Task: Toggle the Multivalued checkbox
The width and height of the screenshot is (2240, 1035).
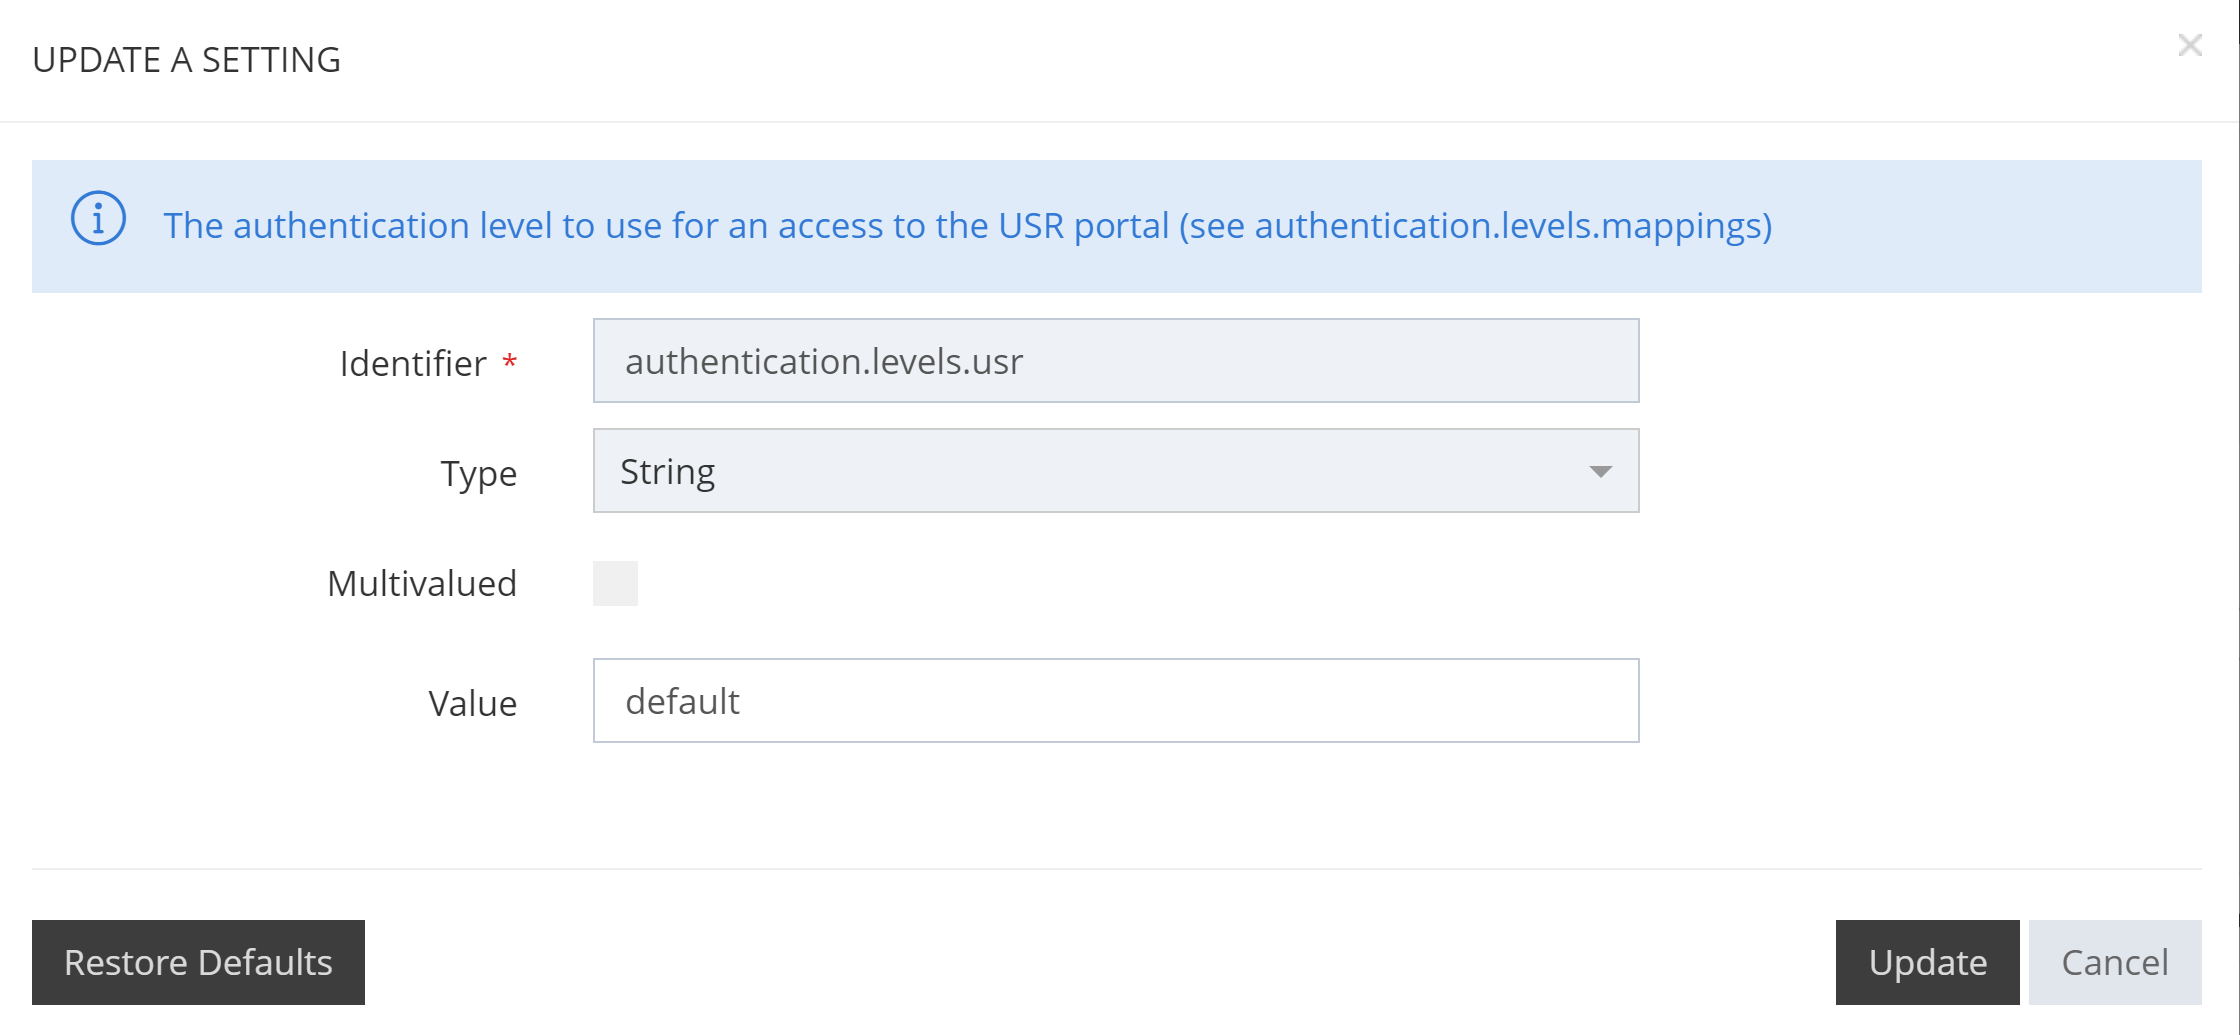Action: click(615, 583)
